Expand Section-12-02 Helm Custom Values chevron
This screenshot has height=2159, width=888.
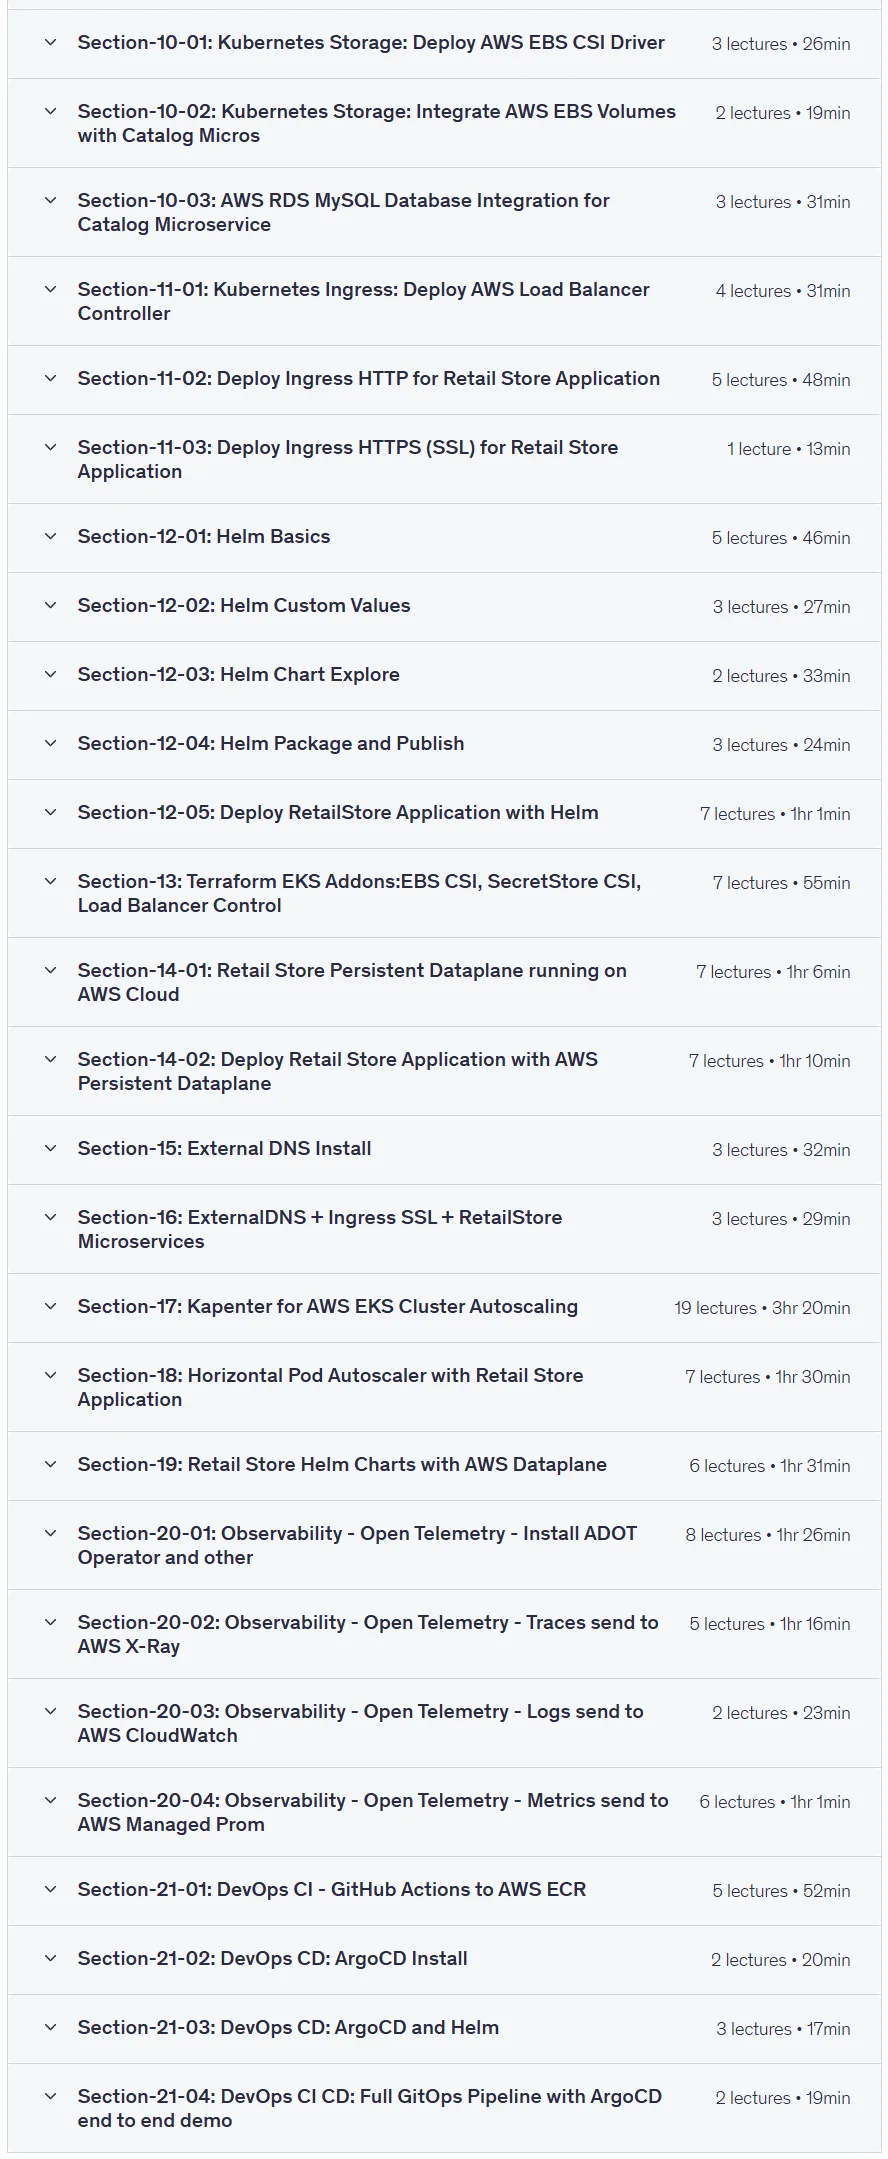click(50, 606)
